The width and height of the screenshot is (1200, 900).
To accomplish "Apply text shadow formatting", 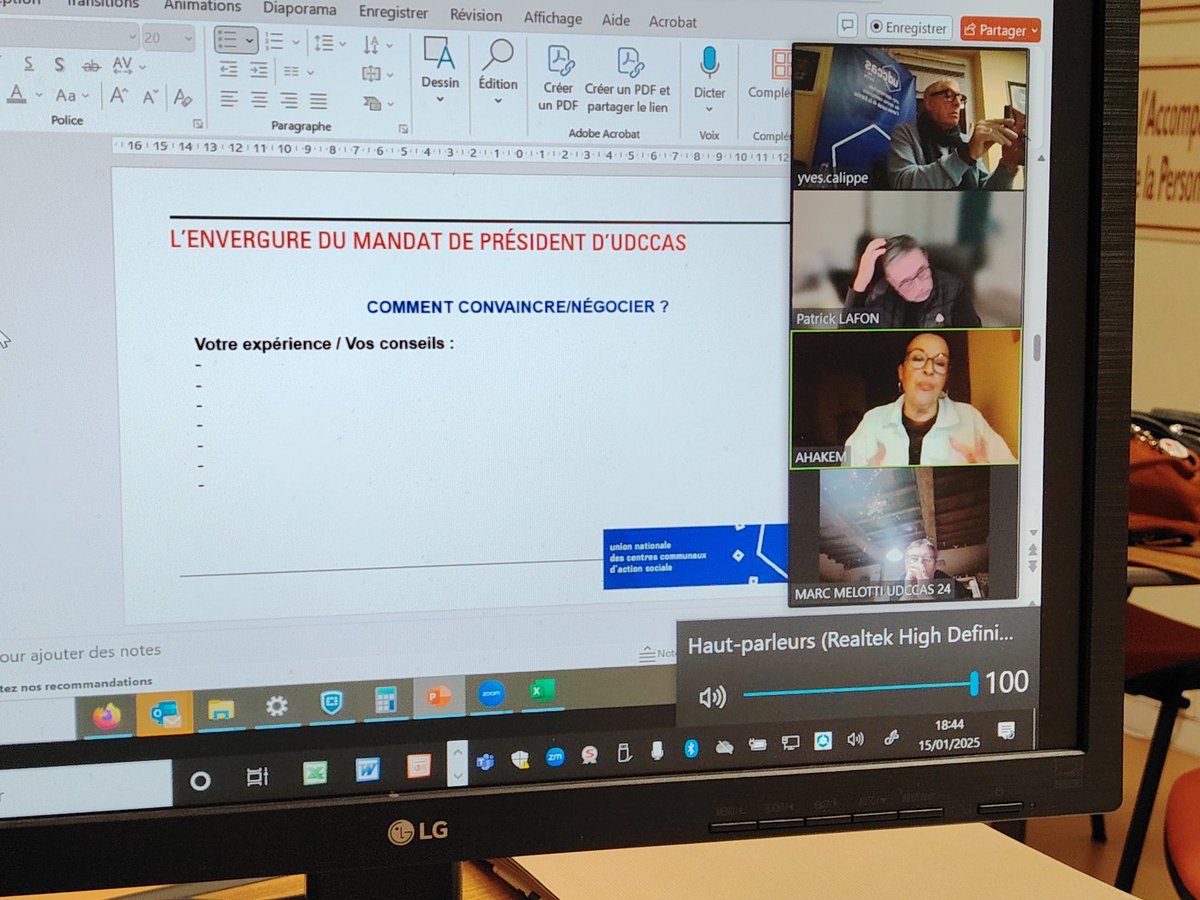I will coord(60,64).
